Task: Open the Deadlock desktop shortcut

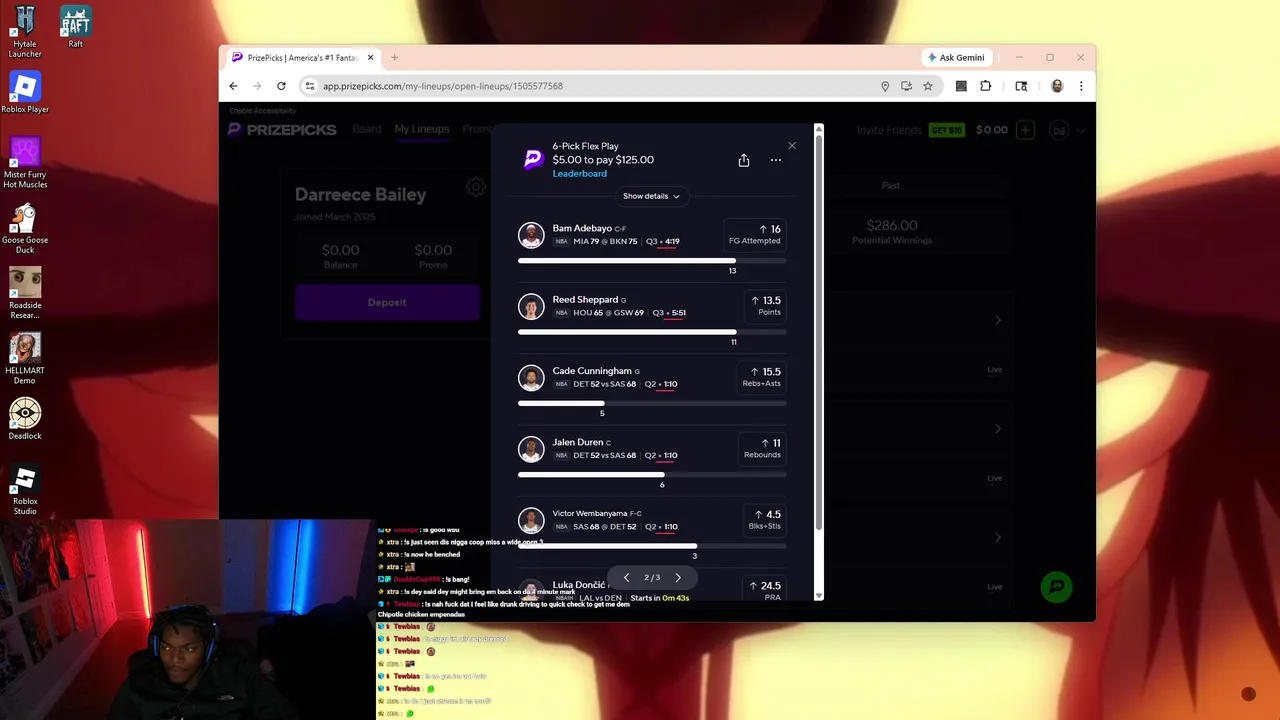Action: coord(25,419)
